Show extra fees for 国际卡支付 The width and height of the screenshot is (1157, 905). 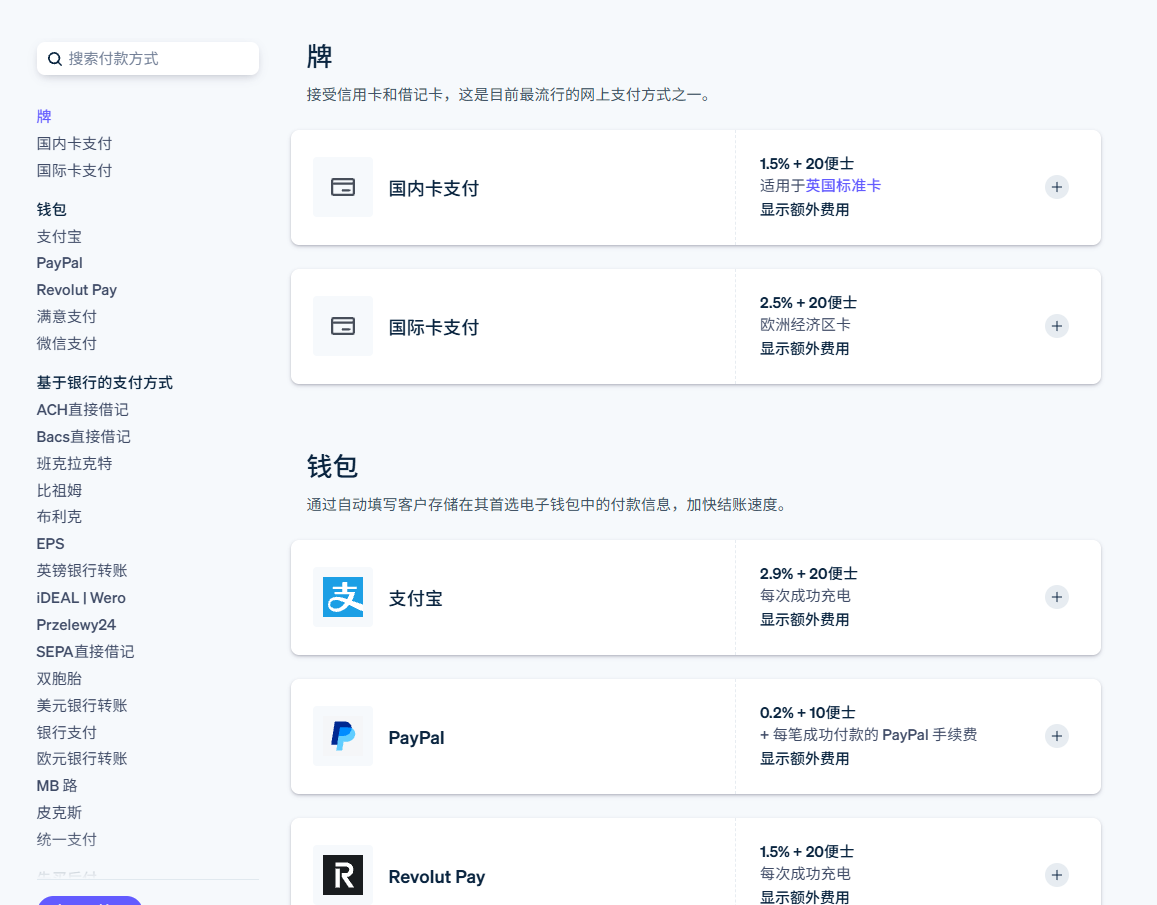point(804,348)
